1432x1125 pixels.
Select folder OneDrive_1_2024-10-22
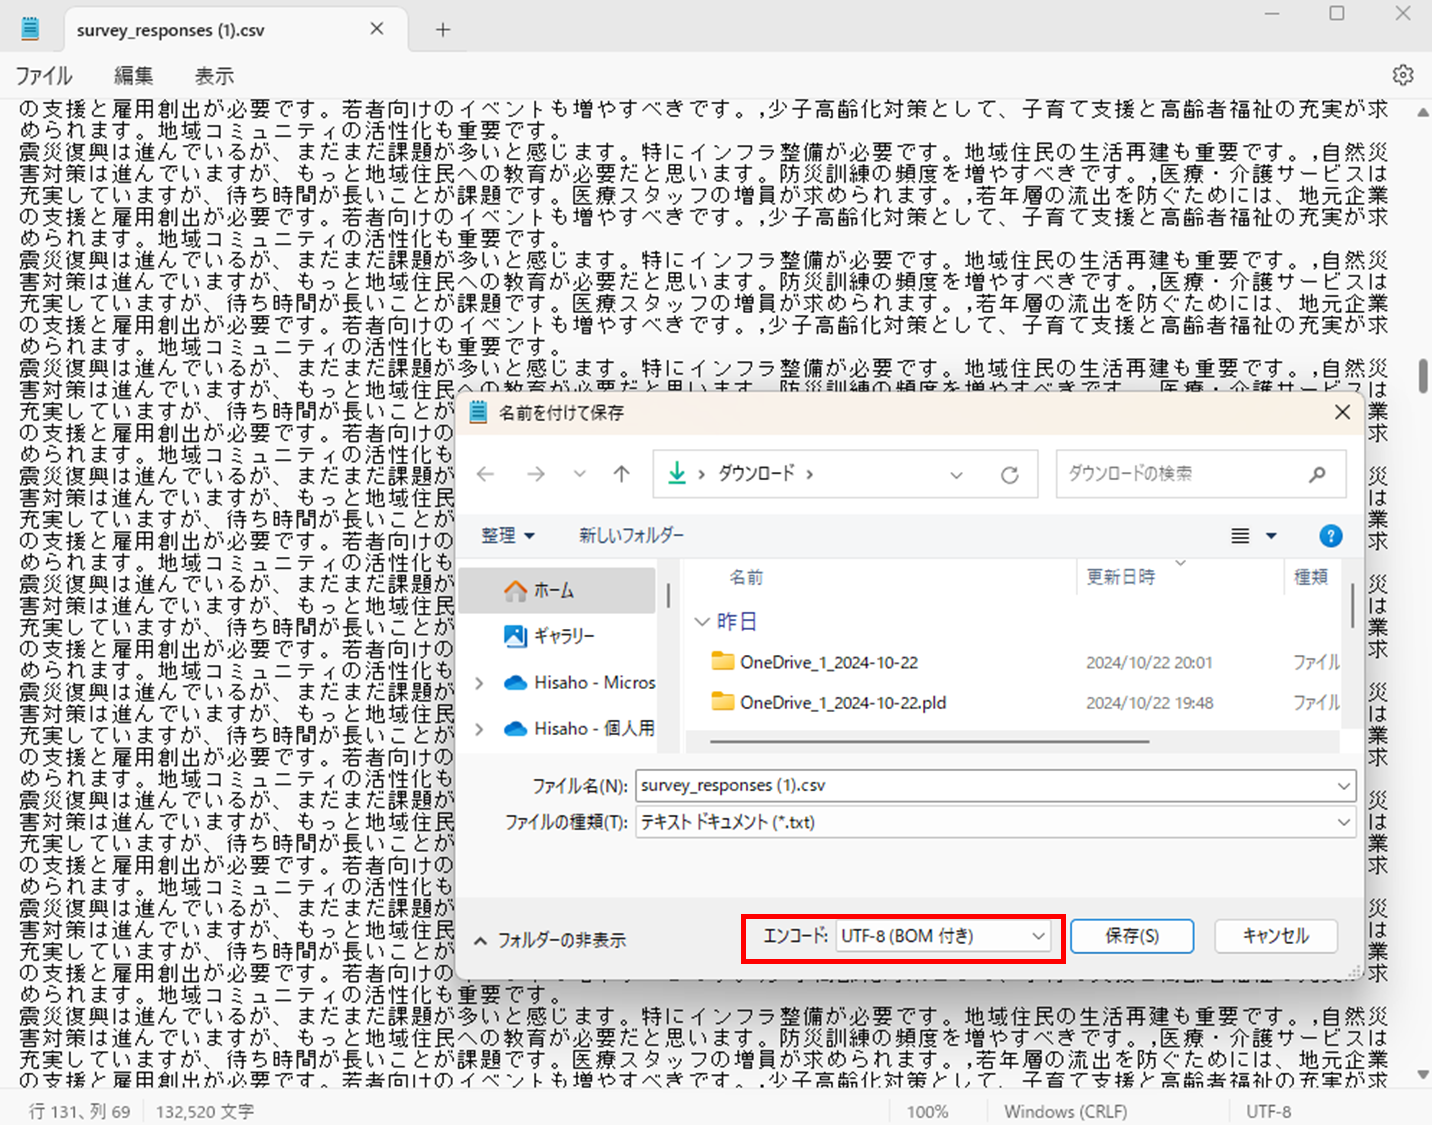[828, 663]
